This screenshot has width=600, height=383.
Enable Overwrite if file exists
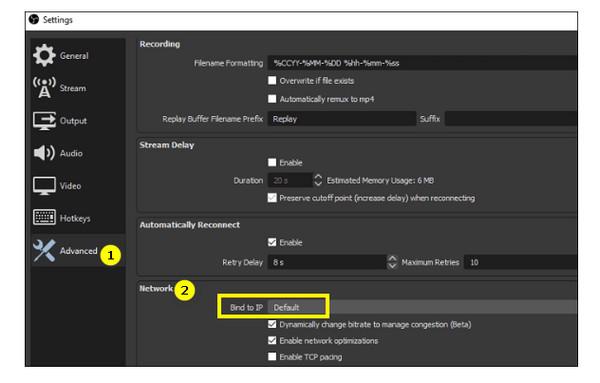point(272,80)
